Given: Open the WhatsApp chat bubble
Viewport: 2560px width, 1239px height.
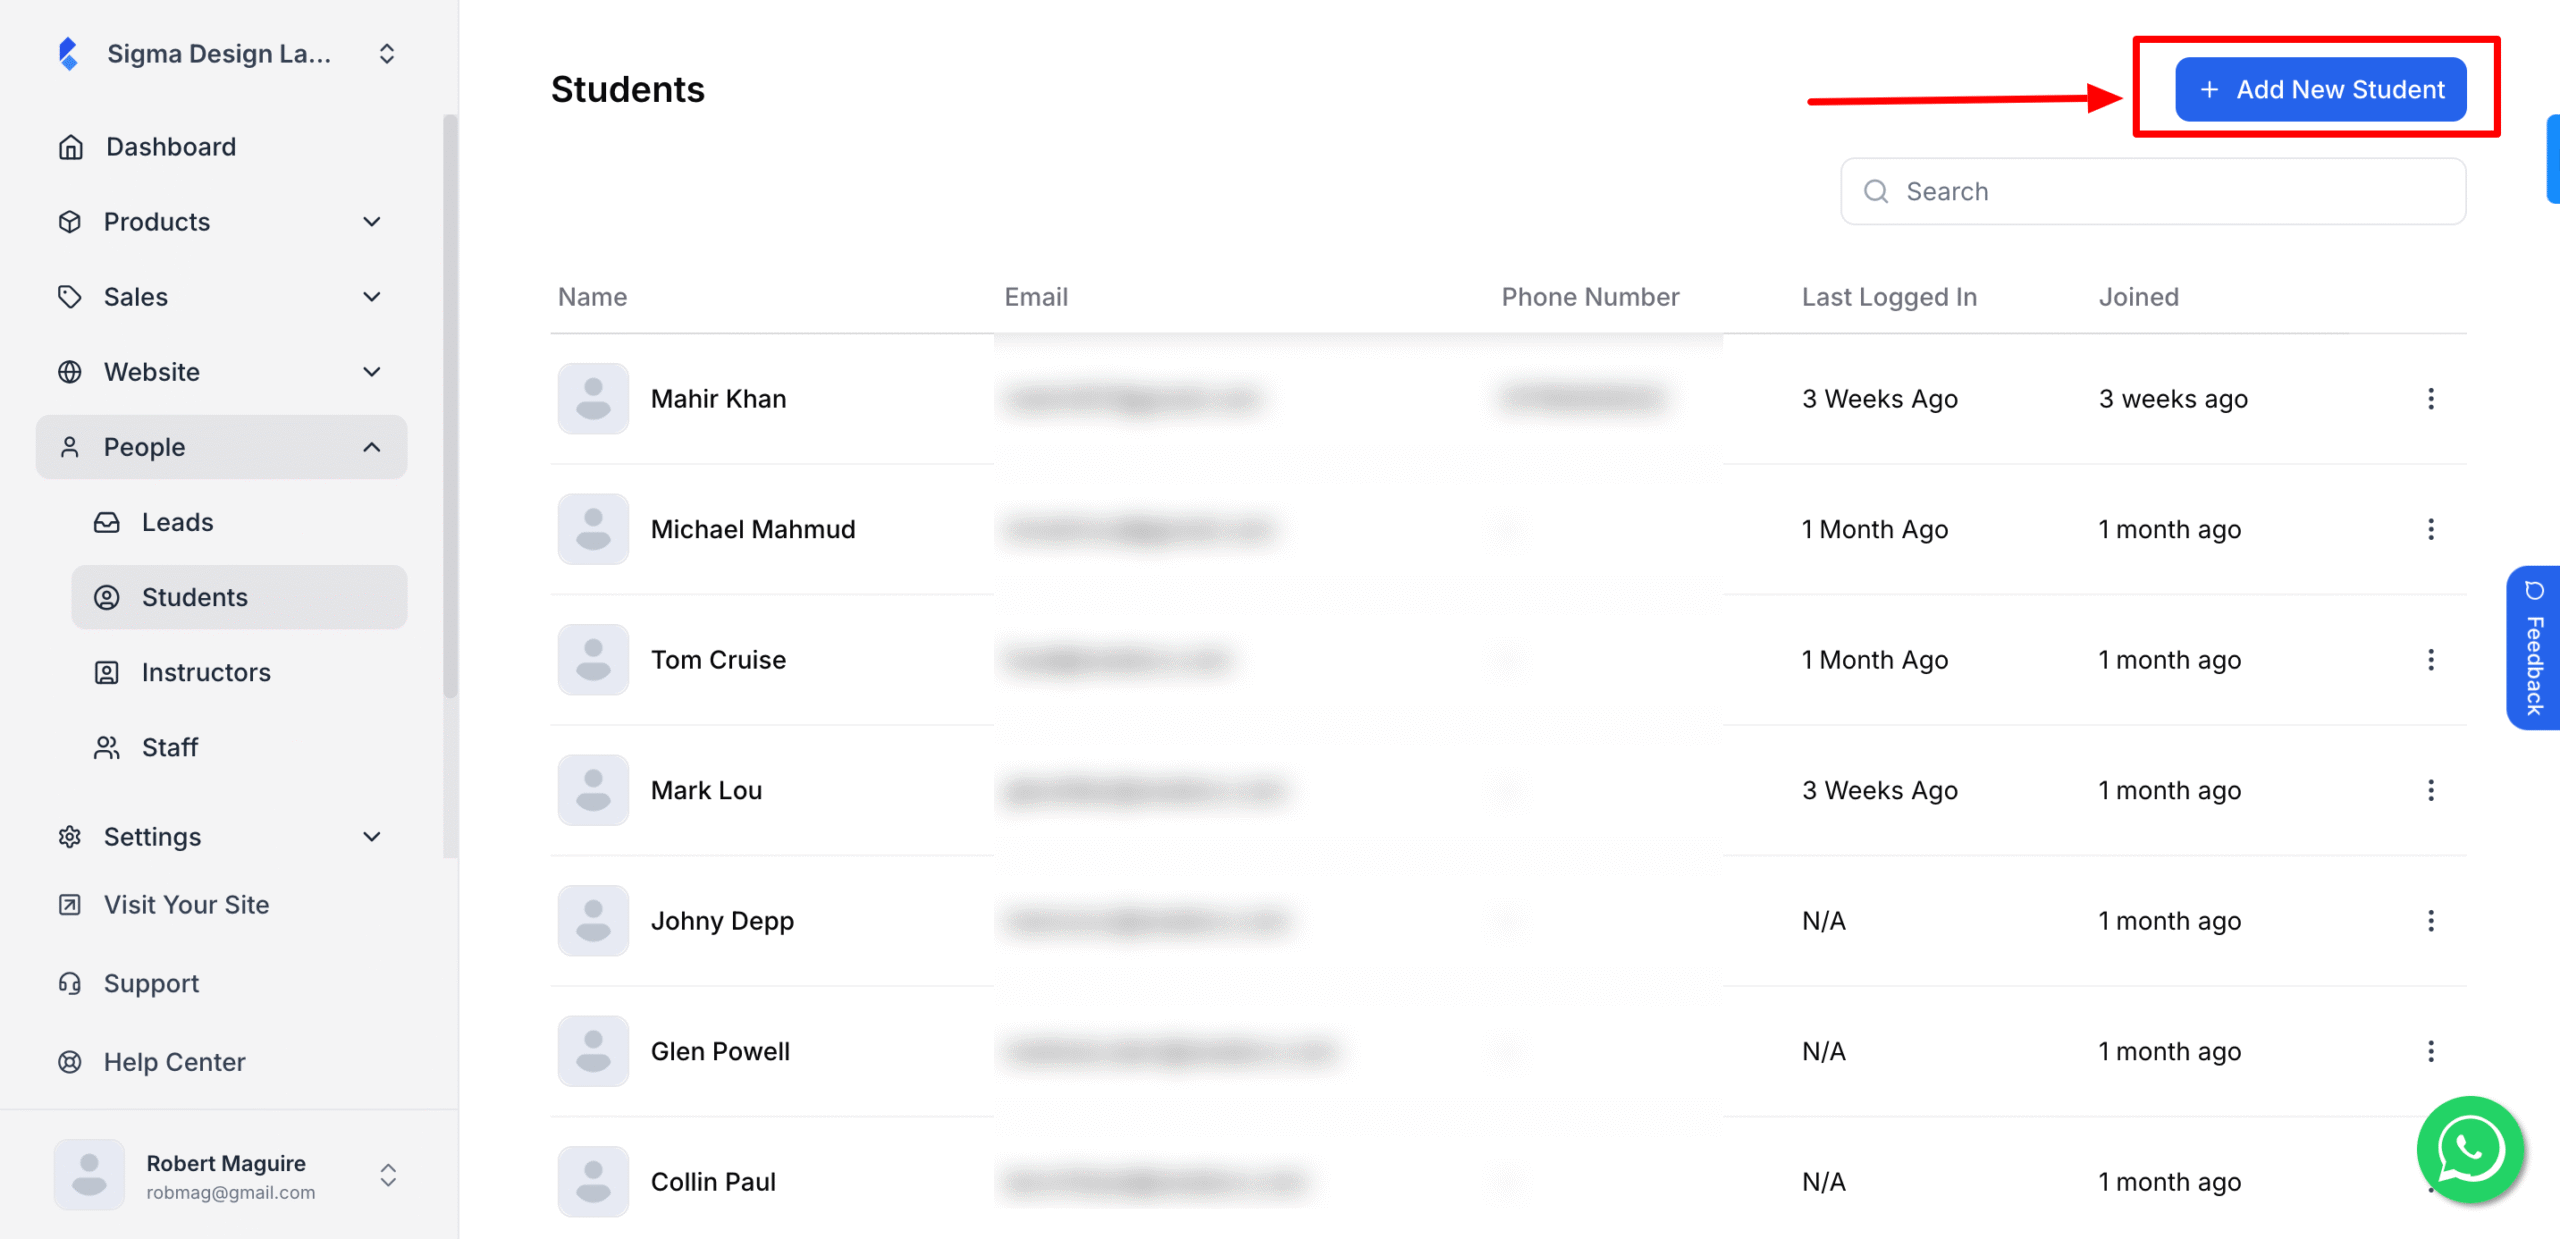Looking at the screenshot, I should point(2469,1149).
